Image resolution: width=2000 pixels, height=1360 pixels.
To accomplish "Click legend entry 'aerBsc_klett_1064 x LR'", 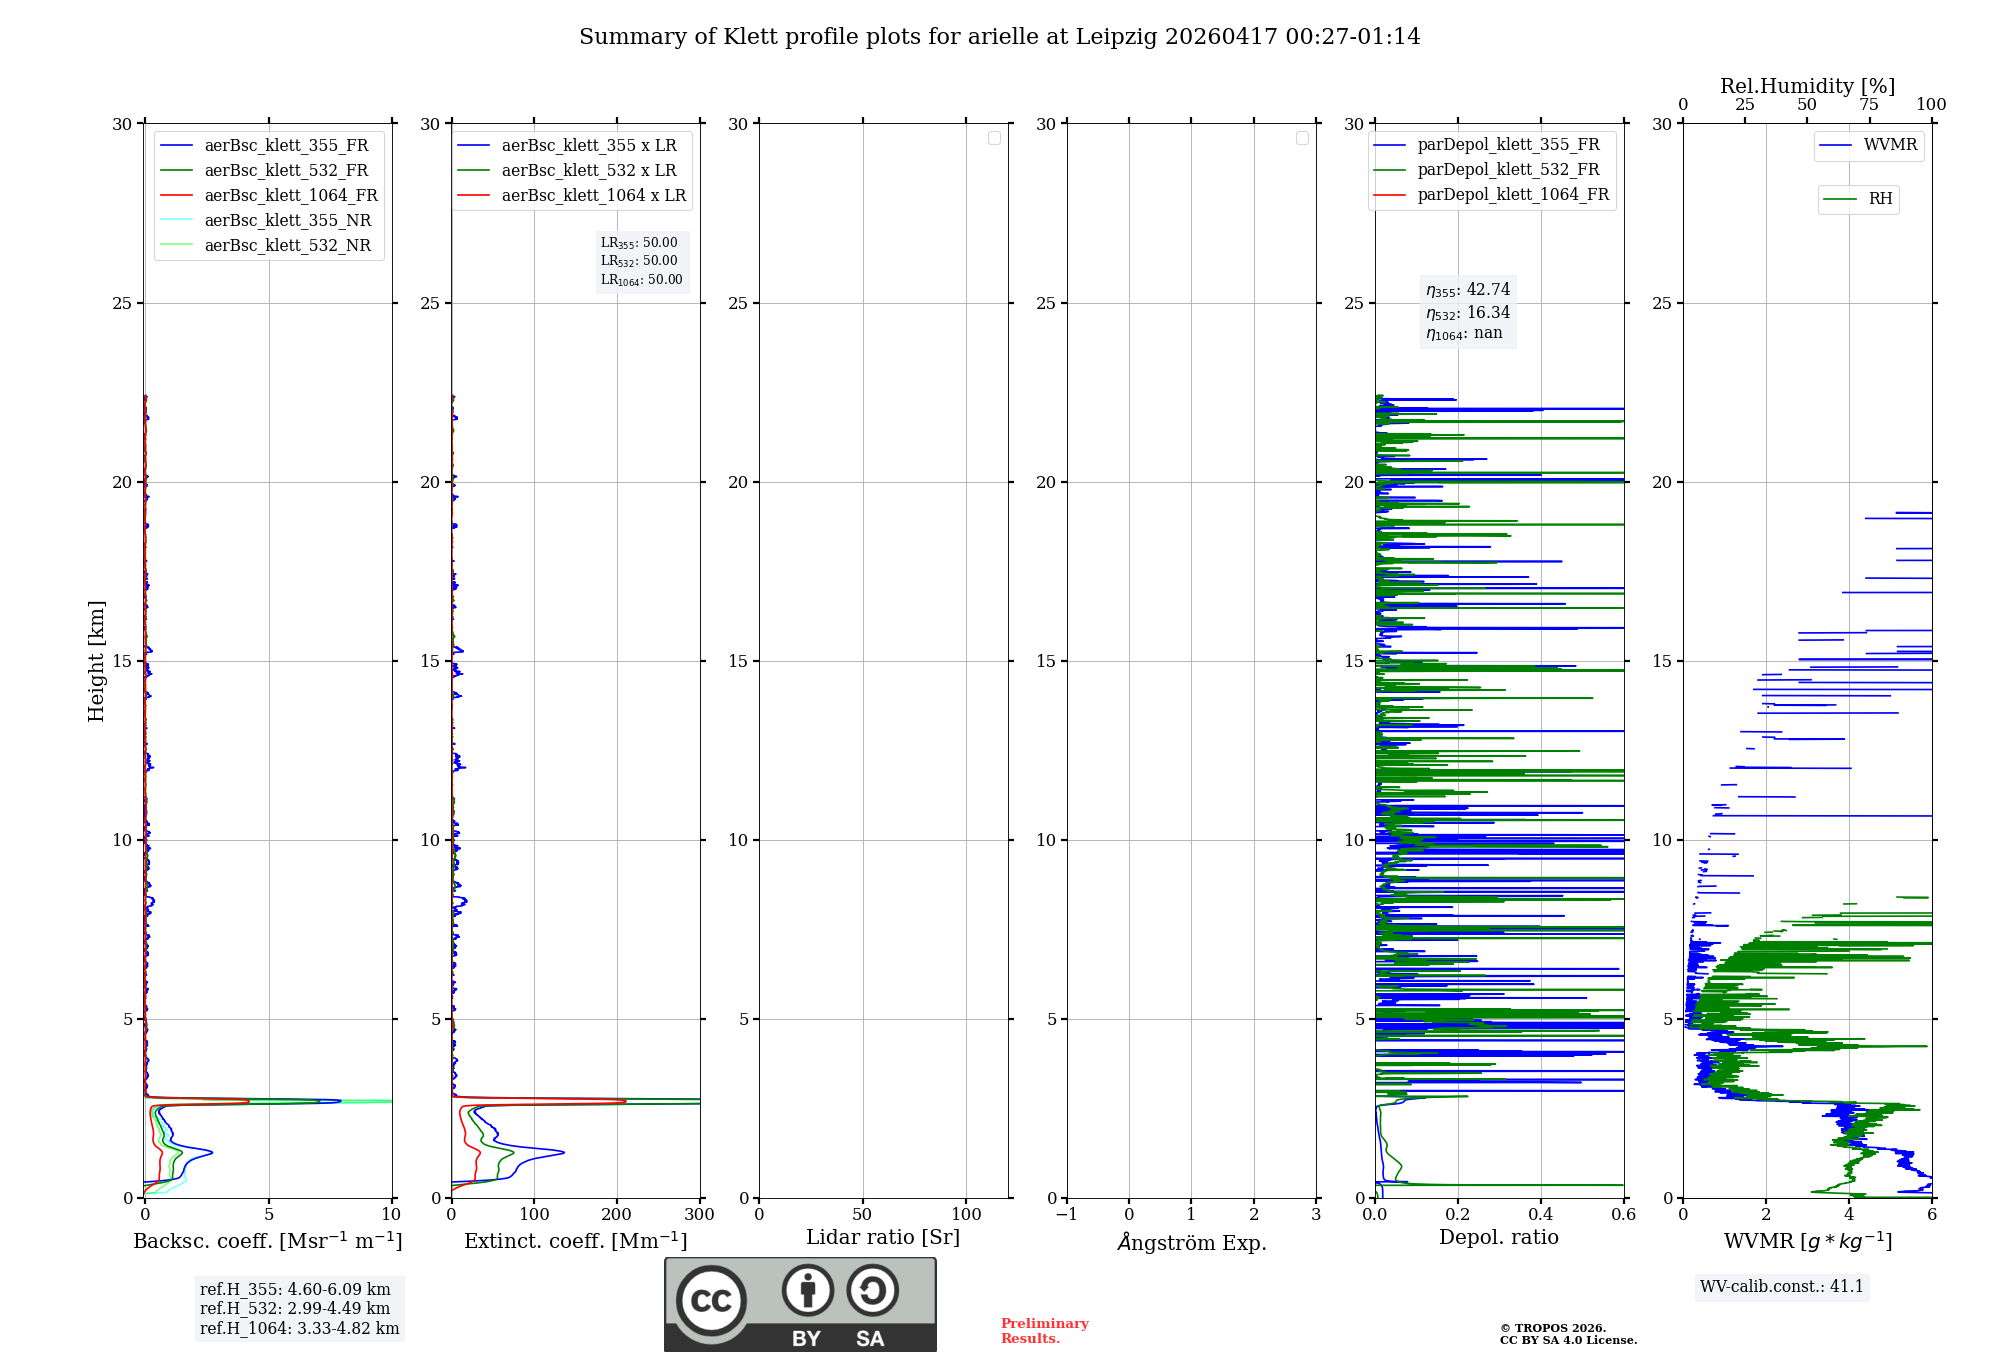I will tap(572, 196).
